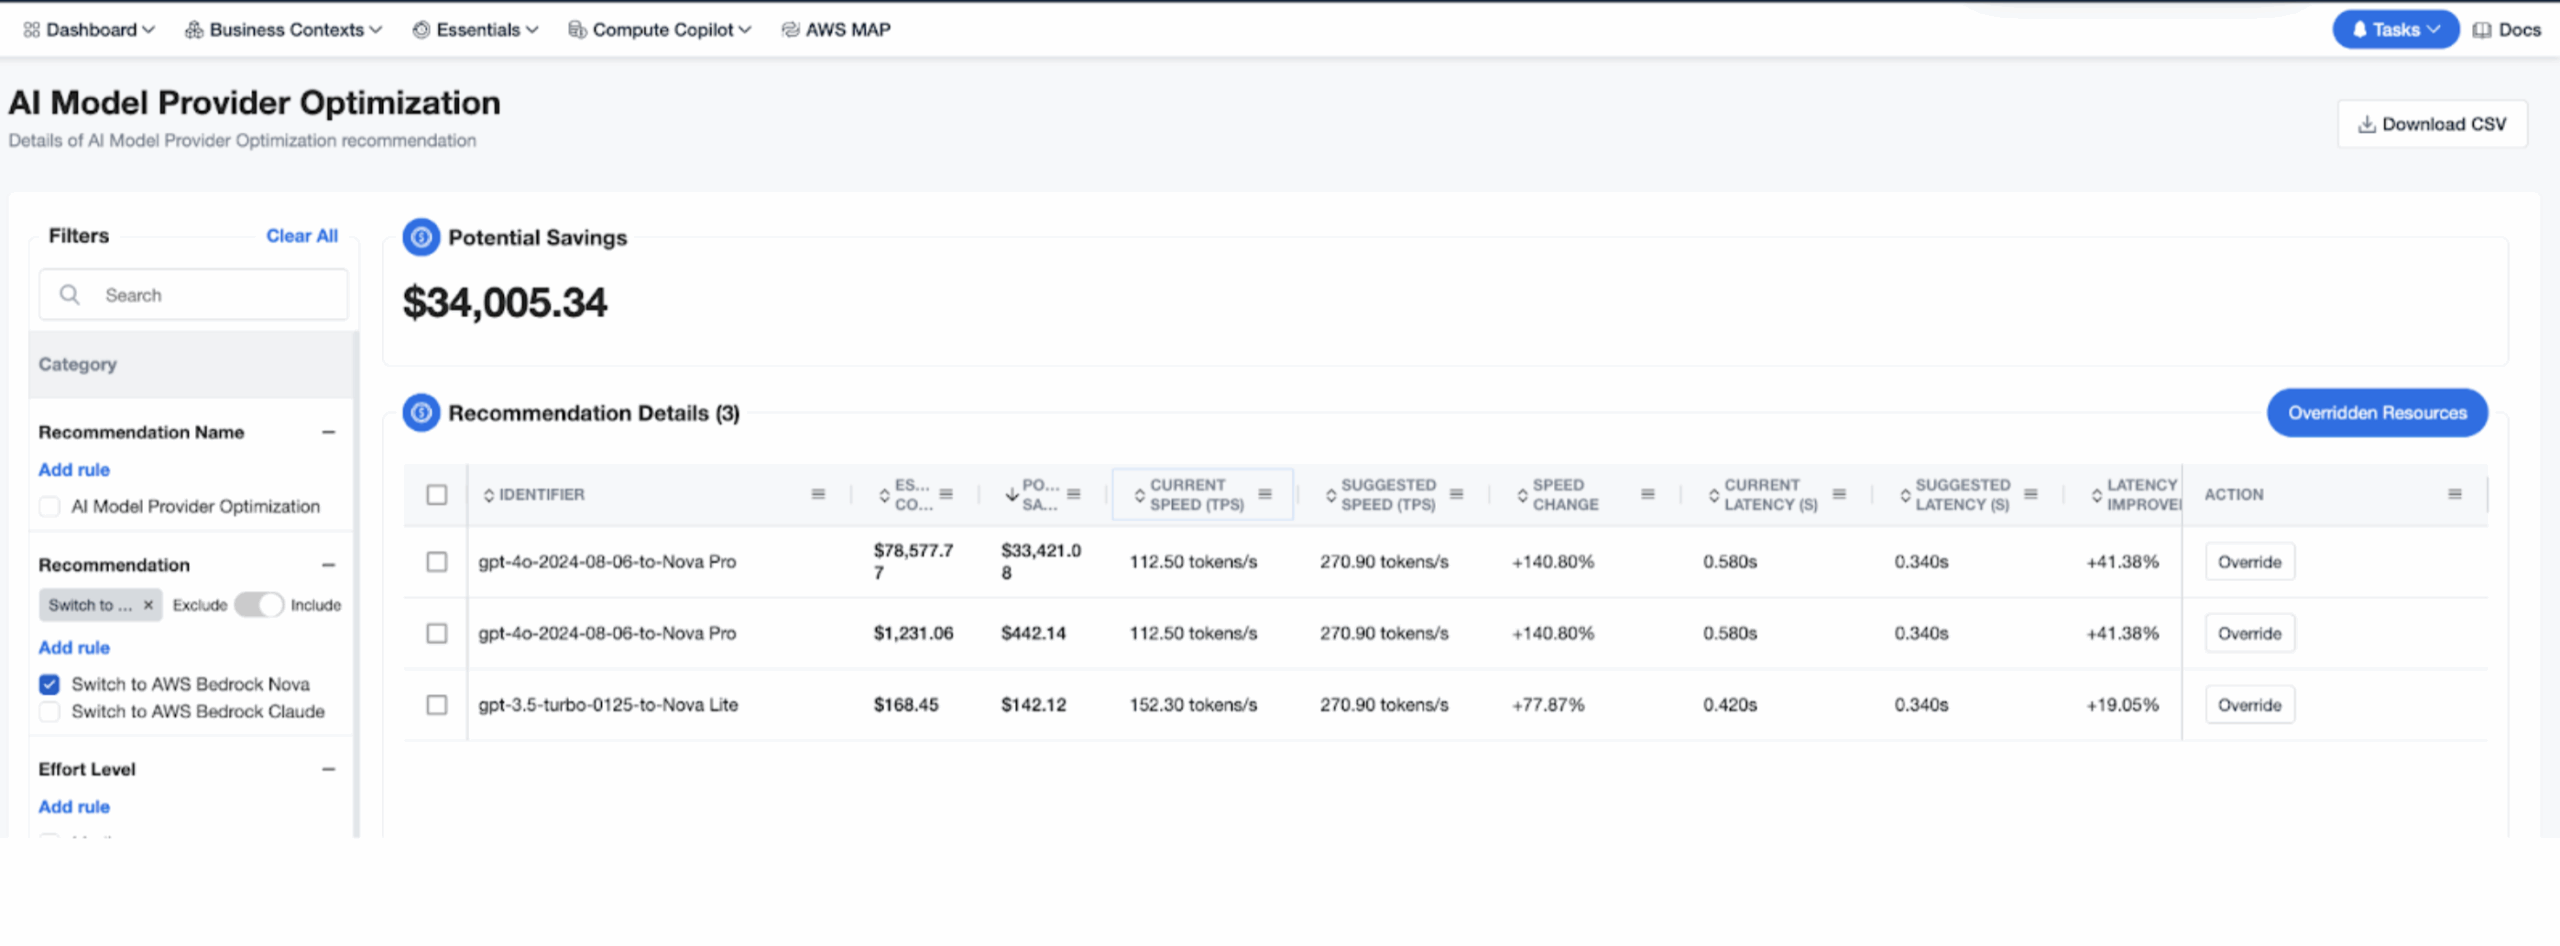Click the gpt-3.5-turbo-0125-to-Nova Lite identifier
This screenshot has width=2560, height=946.
click(608, 705)
